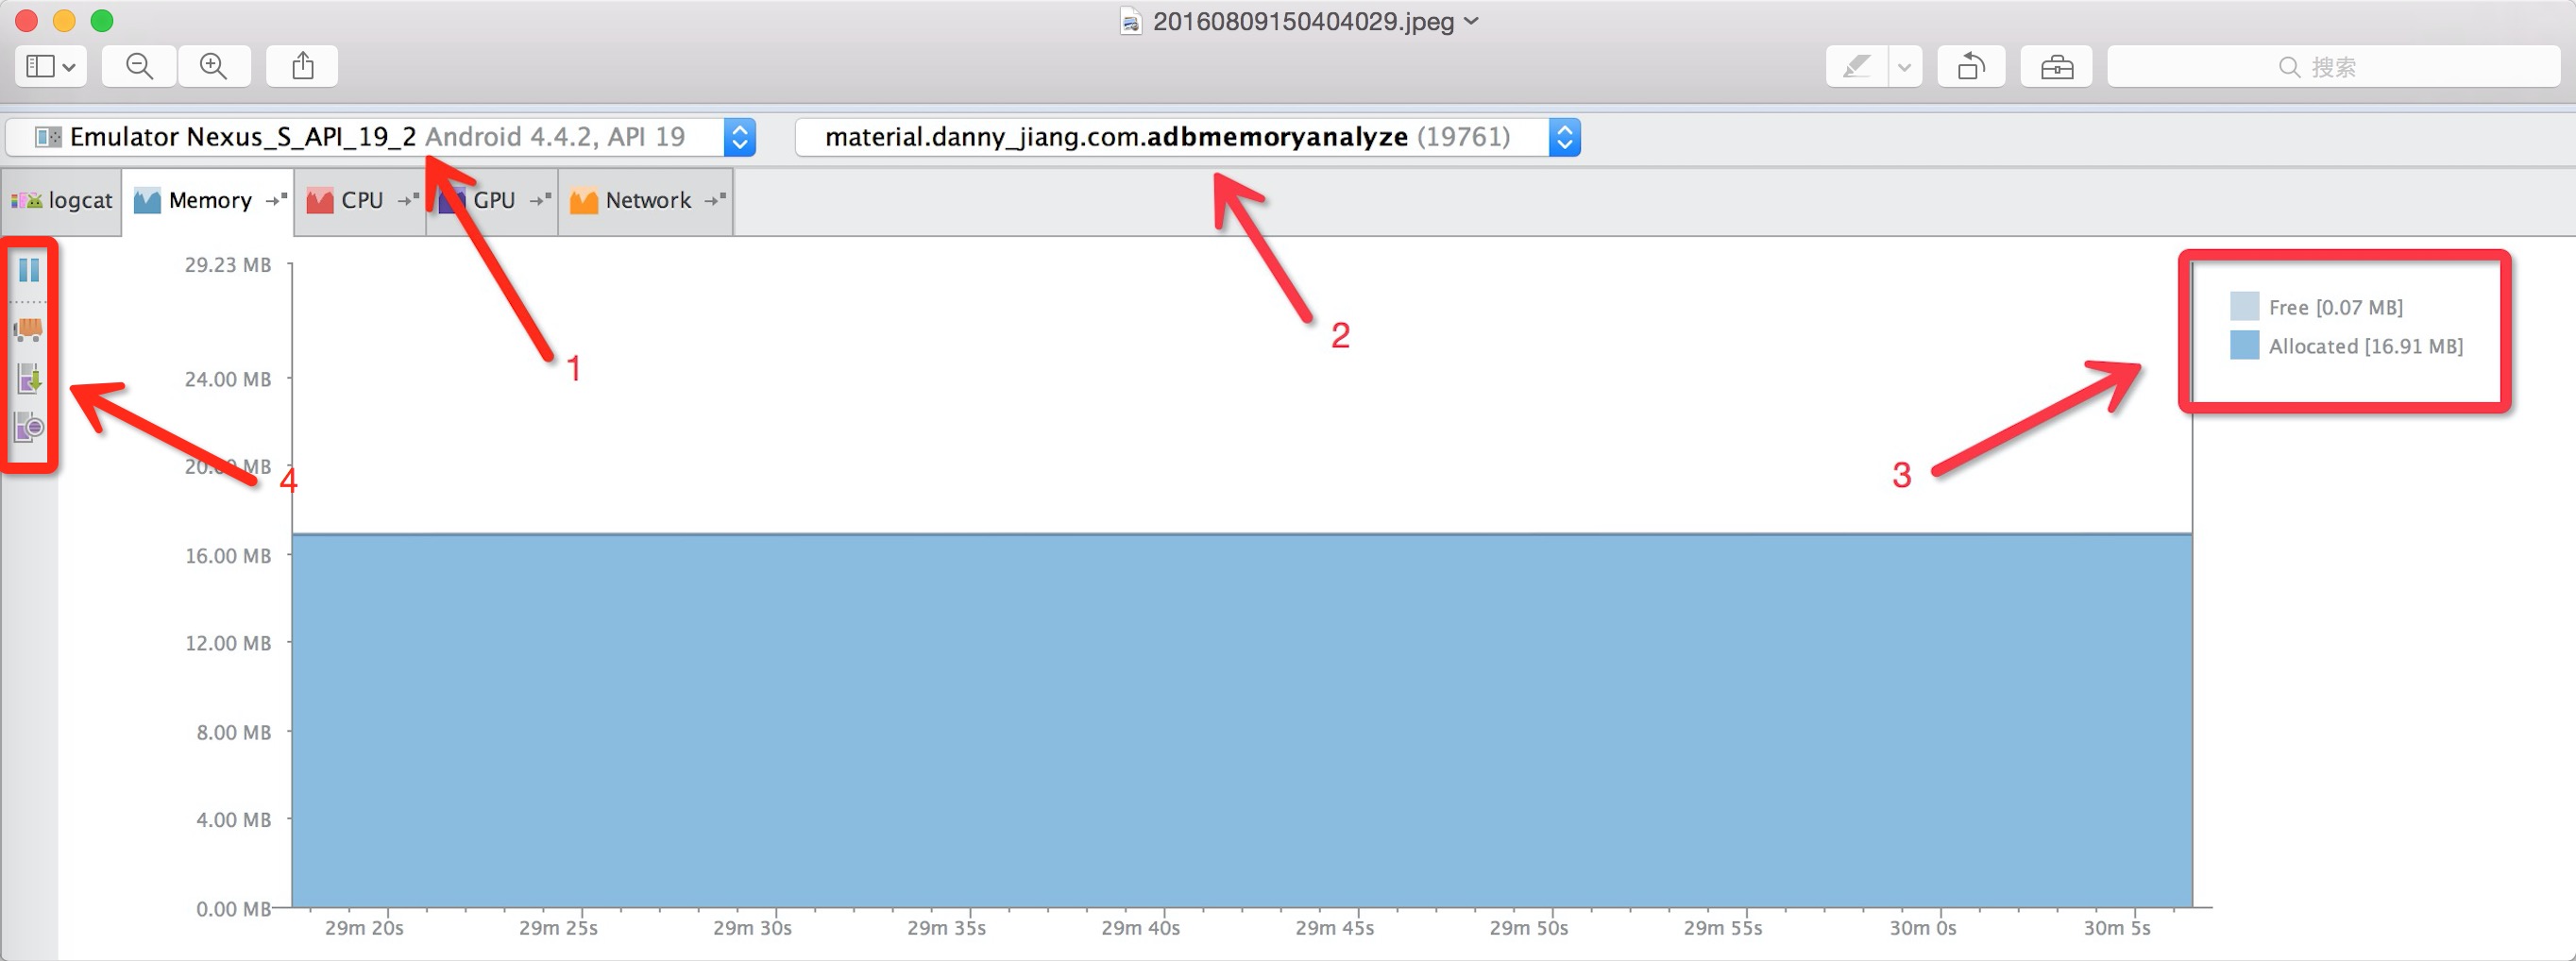Image resolution: width=2576 pixels, height=961 pixels.
Task: Click the 29m 45s time label
Action: point(1334,928)
